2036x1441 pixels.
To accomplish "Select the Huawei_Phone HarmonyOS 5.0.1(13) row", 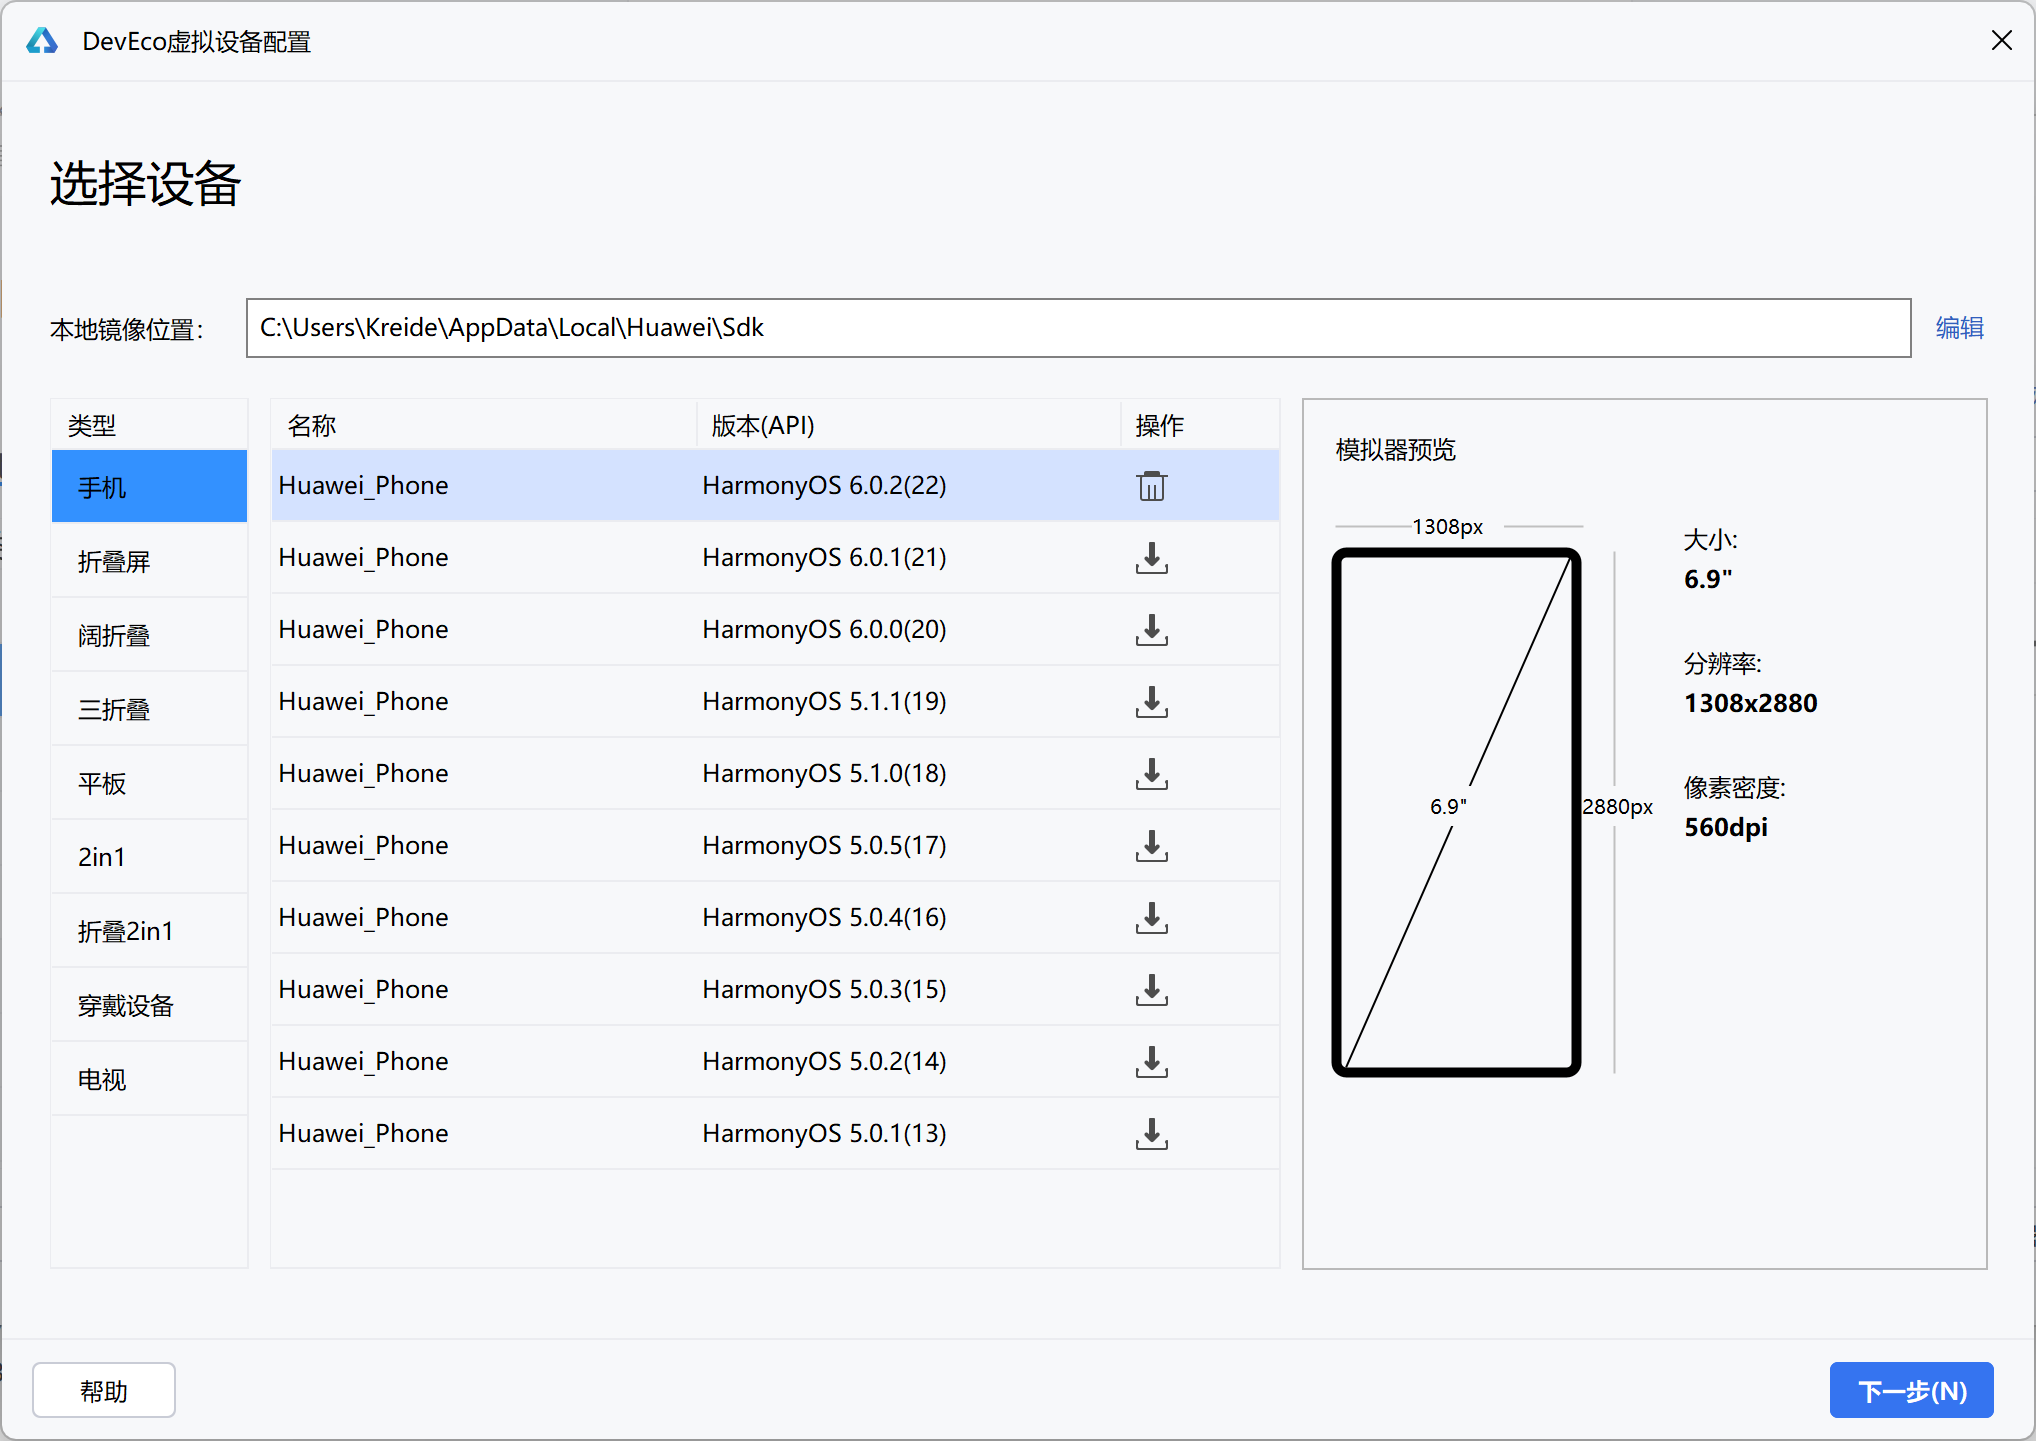I will tap(775, 1134).
